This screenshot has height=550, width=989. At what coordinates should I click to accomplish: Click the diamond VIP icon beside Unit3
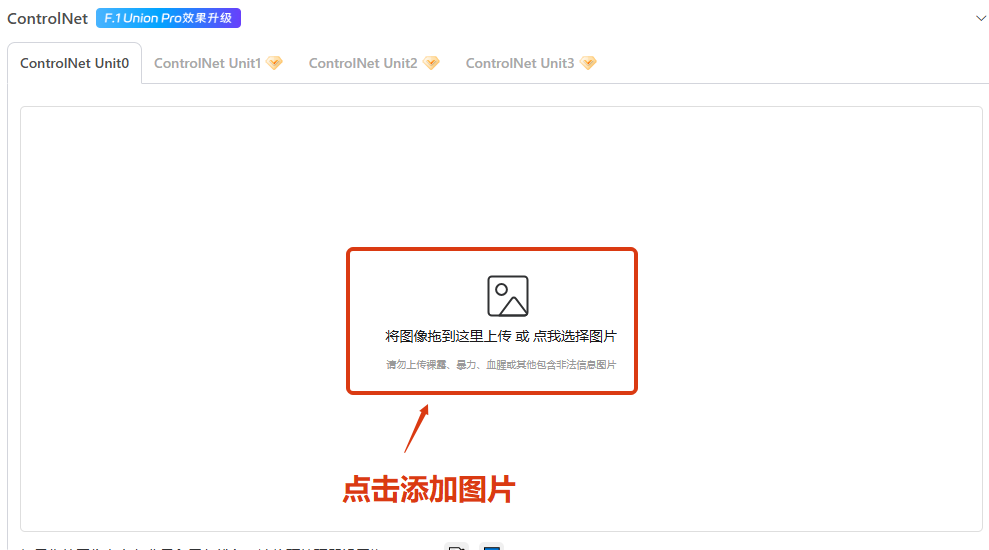point(588,63)
